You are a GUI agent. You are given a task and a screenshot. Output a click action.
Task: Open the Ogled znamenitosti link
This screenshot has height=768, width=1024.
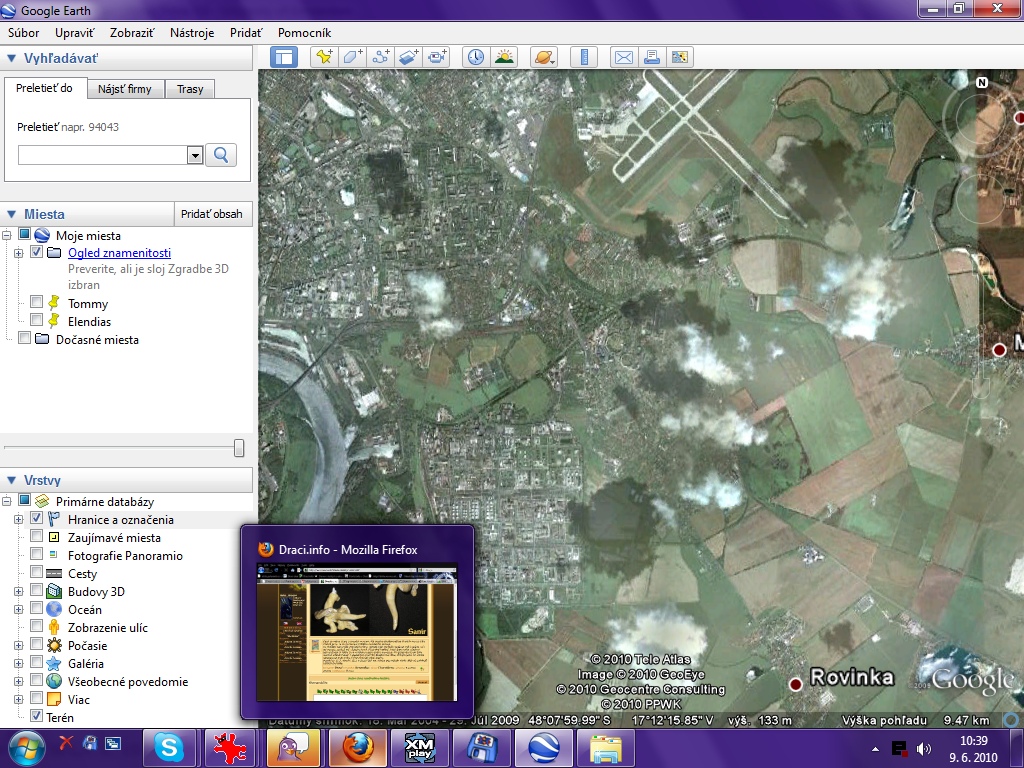click(120, 253)
